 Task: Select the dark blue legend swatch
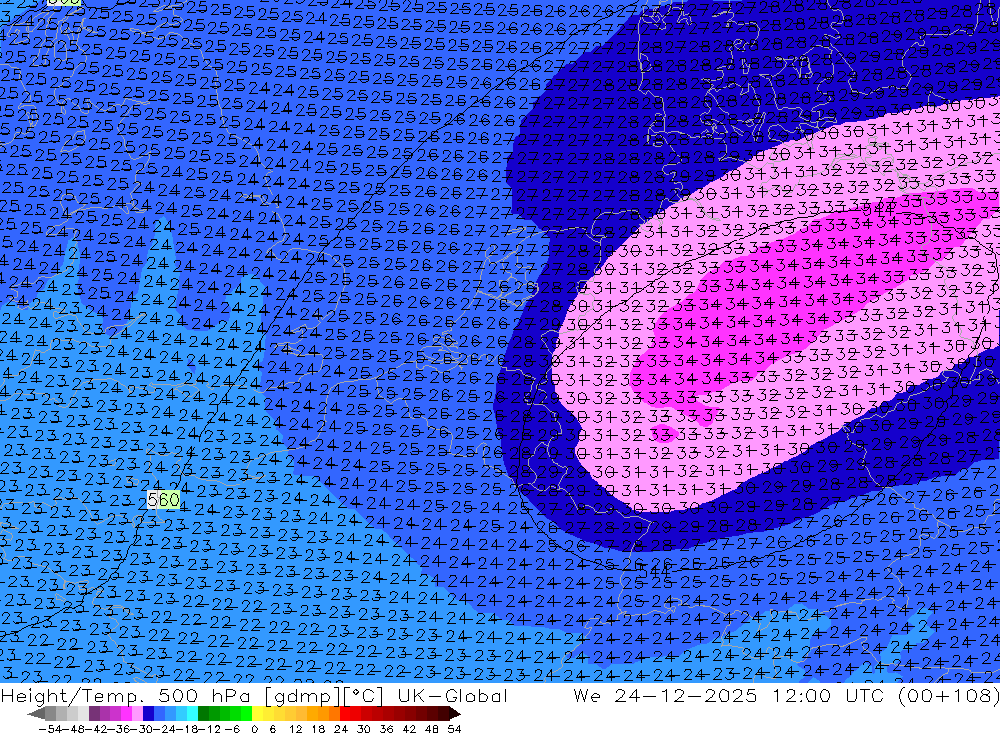click(x=148, y=713)
